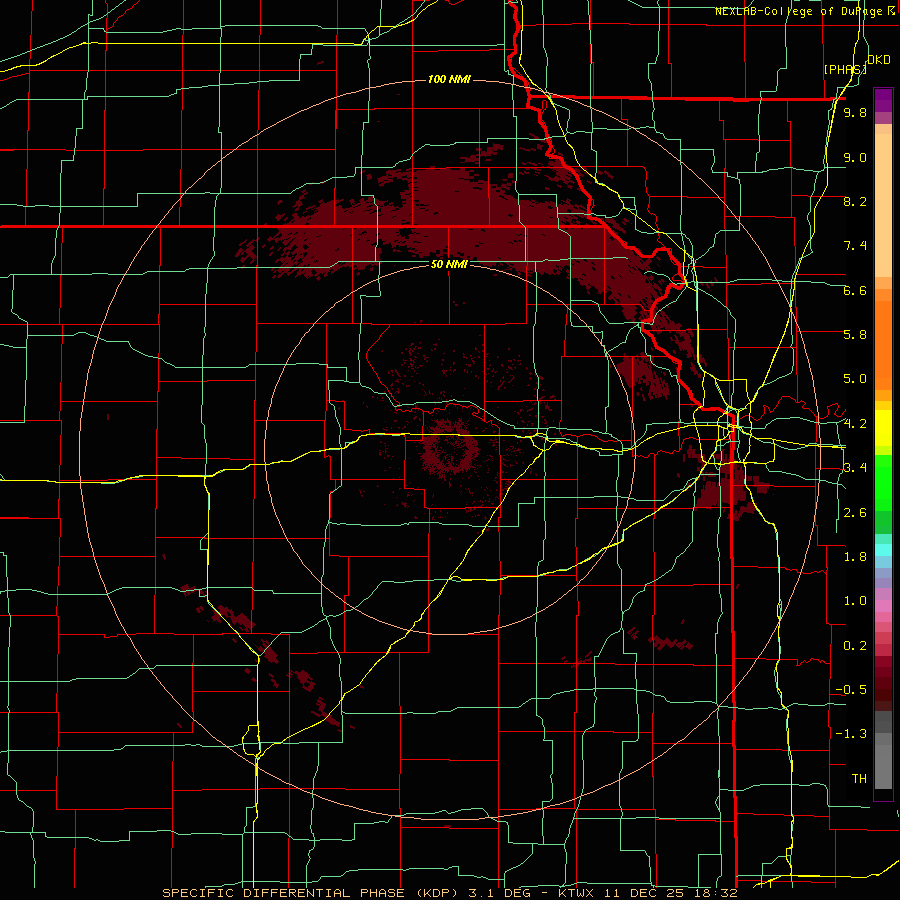Click the 7.4 scale value
Viewport: 900px width, 900px height.
point(855,246)
